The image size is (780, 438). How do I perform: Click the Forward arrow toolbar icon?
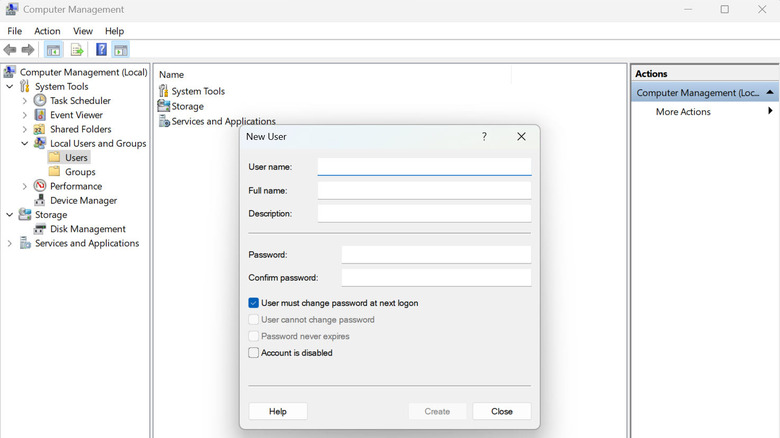tap(28, 50)
